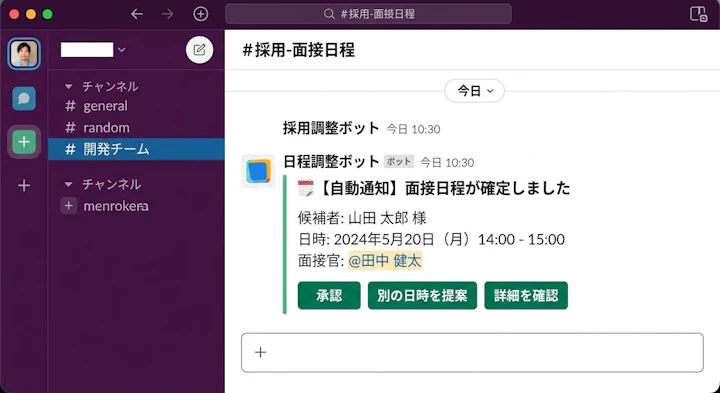Image resolution: width=720 pixels, height=393 pixels.
Task: Collapse the first チャンネル section
Action: 69,86
